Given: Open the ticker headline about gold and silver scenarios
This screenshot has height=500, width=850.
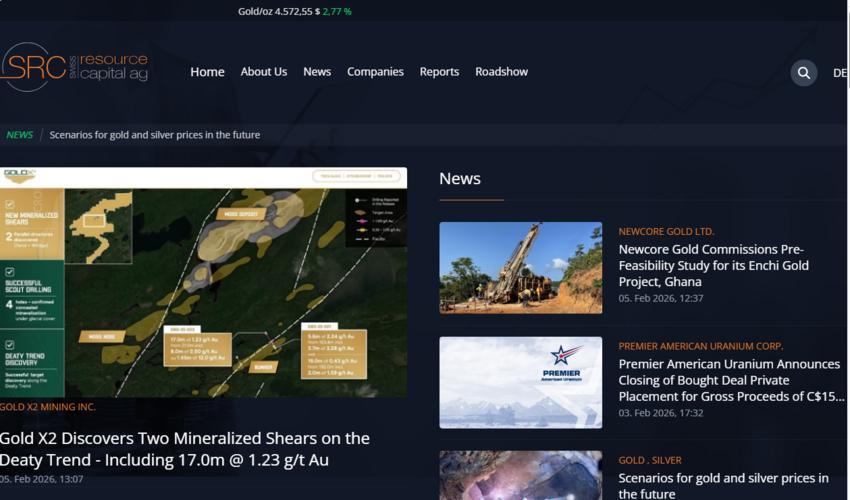Looking at the screenshot, I should pos(154,135).
